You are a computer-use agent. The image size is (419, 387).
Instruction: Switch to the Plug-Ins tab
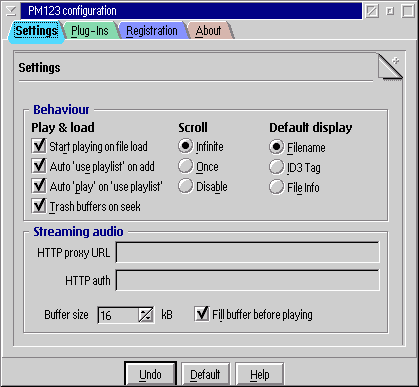point(90,31)
